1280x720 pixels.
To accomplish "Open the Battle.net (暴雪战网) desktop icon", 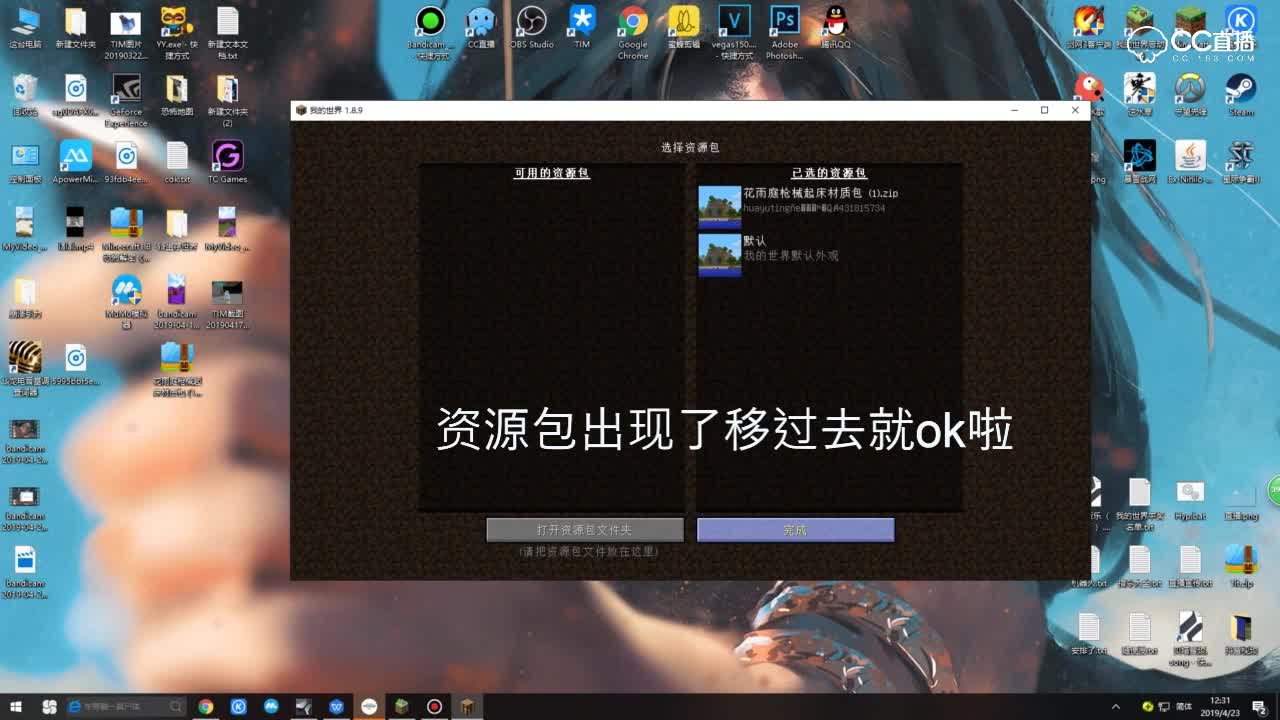I will click(1139, 162).
